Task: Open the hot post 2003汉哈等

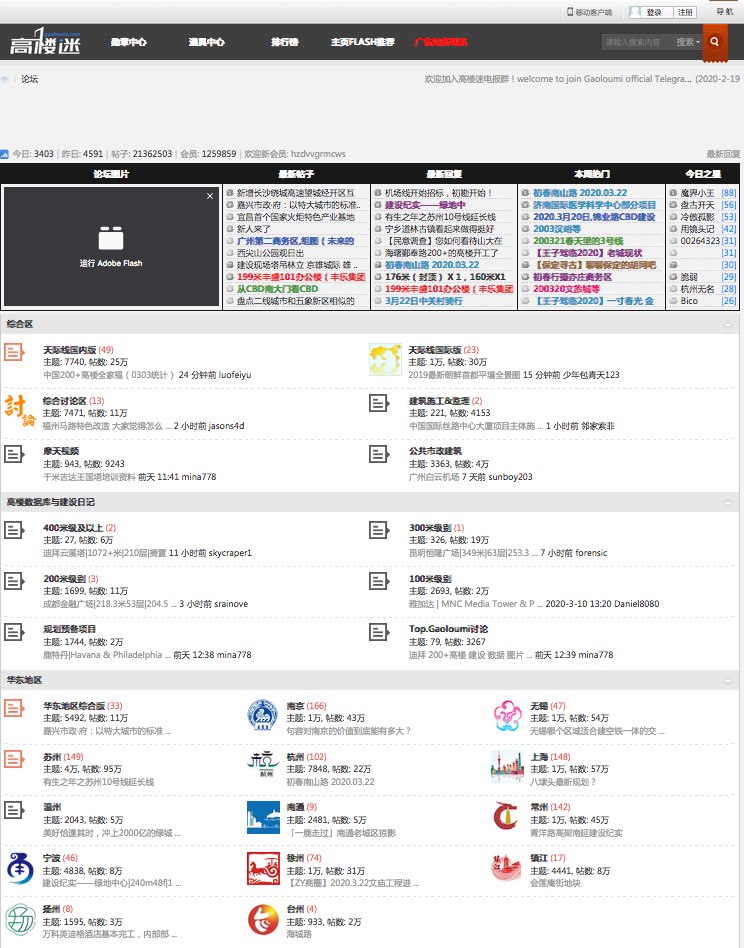Action: (x=557, y=229)
